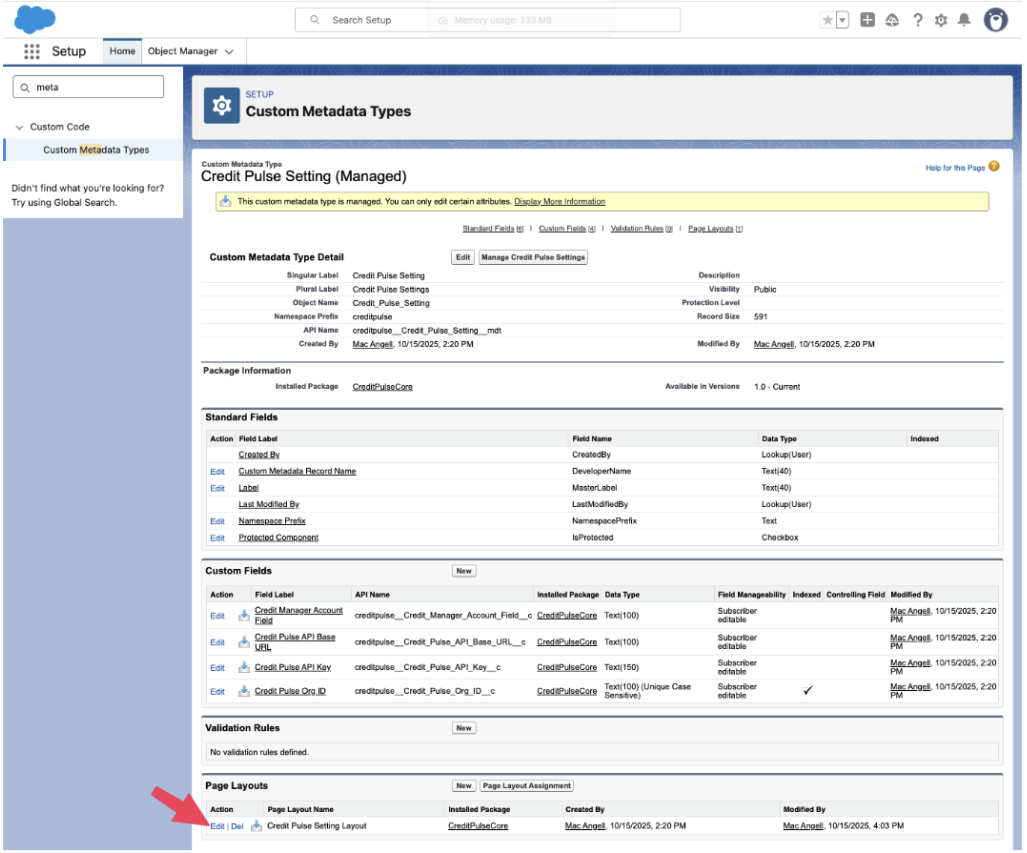Click the Salesforce cloud logo
Viewport: 1027px width, 853px height.
tap(36, 19)
